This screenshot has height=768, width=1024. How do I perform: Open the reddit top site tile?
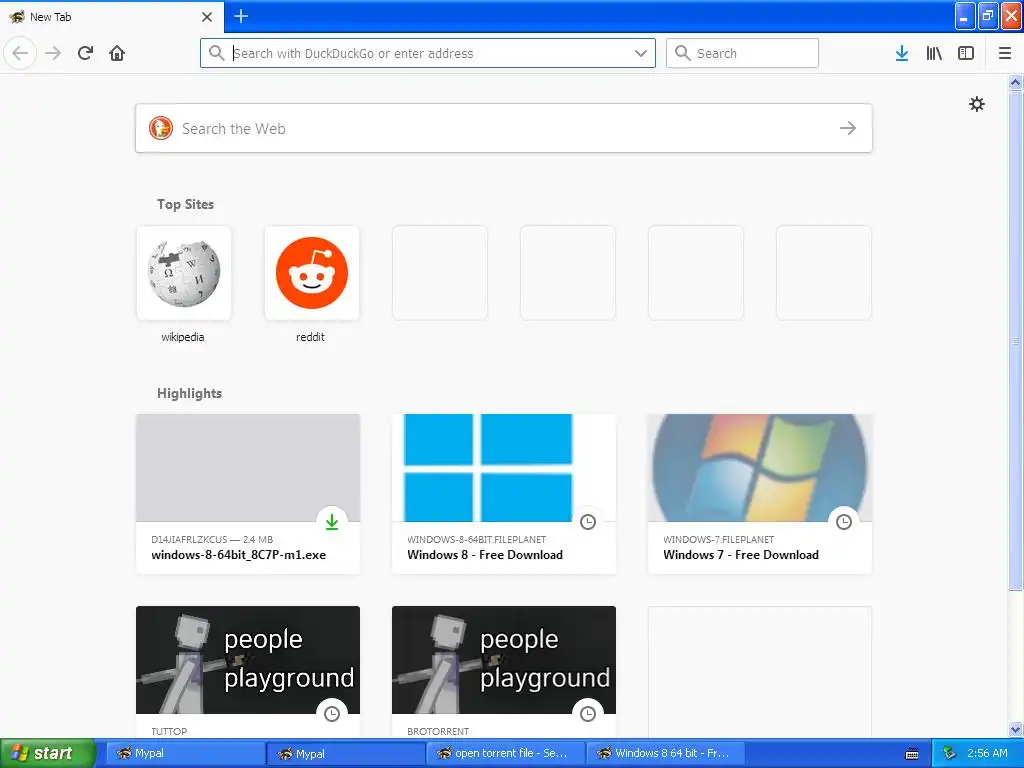(312, 273)
